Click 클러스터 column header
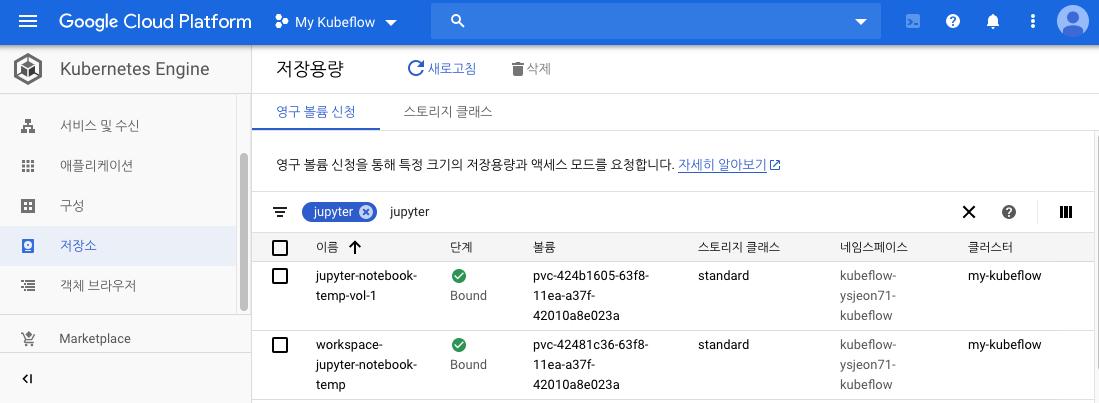1099x403 pixels. [990, 247]
